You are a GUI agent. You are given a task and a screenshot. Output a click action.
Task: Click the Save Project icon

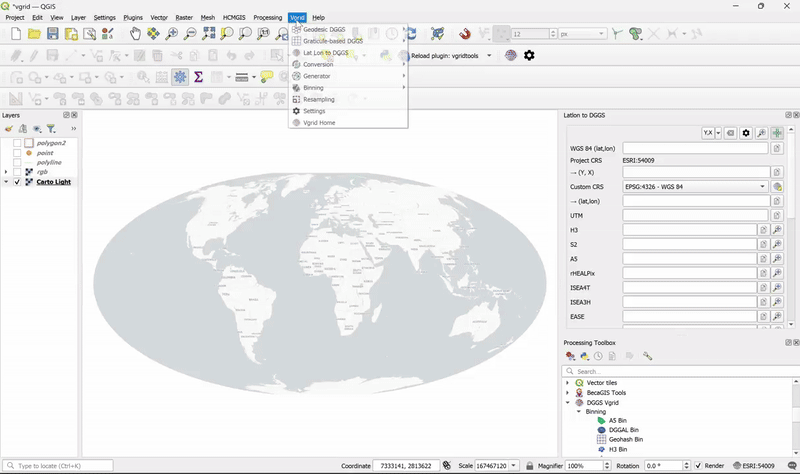coord(53,34)
